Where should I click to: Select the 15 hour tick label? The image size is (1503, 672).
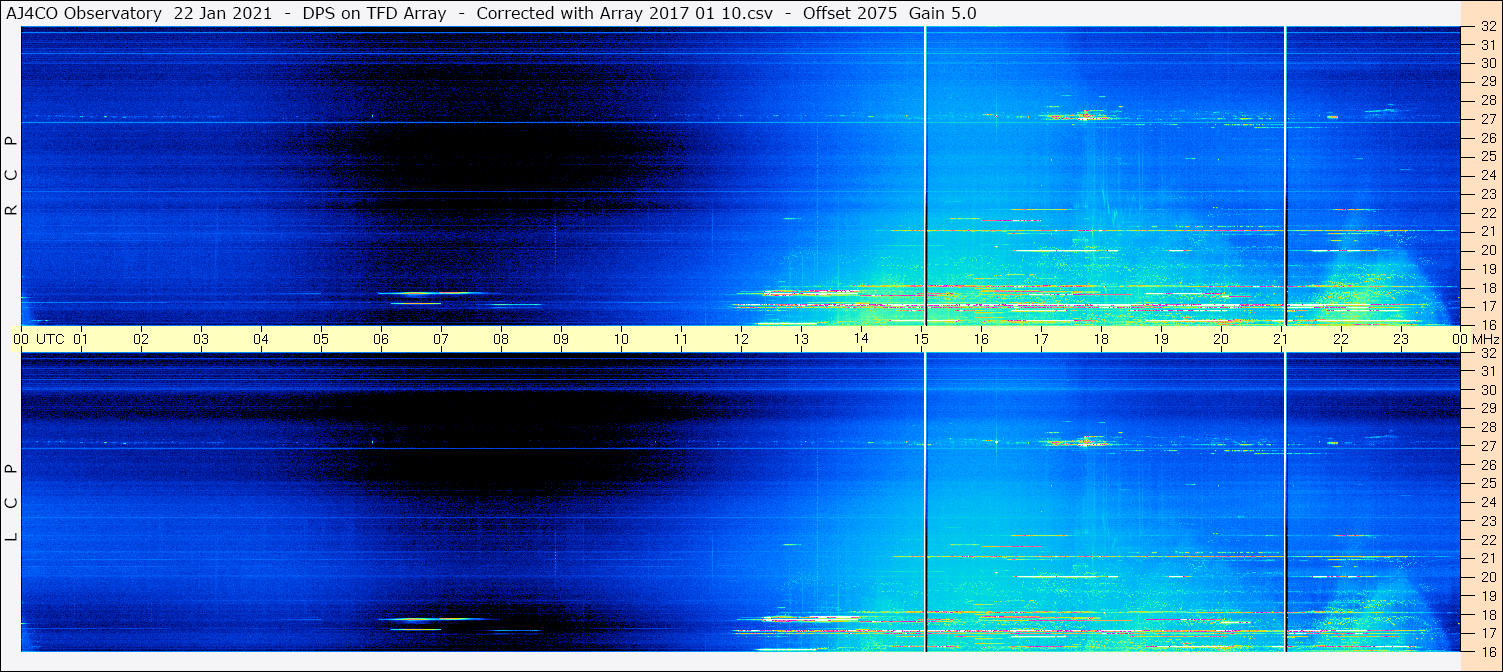(x=921, y=339)
